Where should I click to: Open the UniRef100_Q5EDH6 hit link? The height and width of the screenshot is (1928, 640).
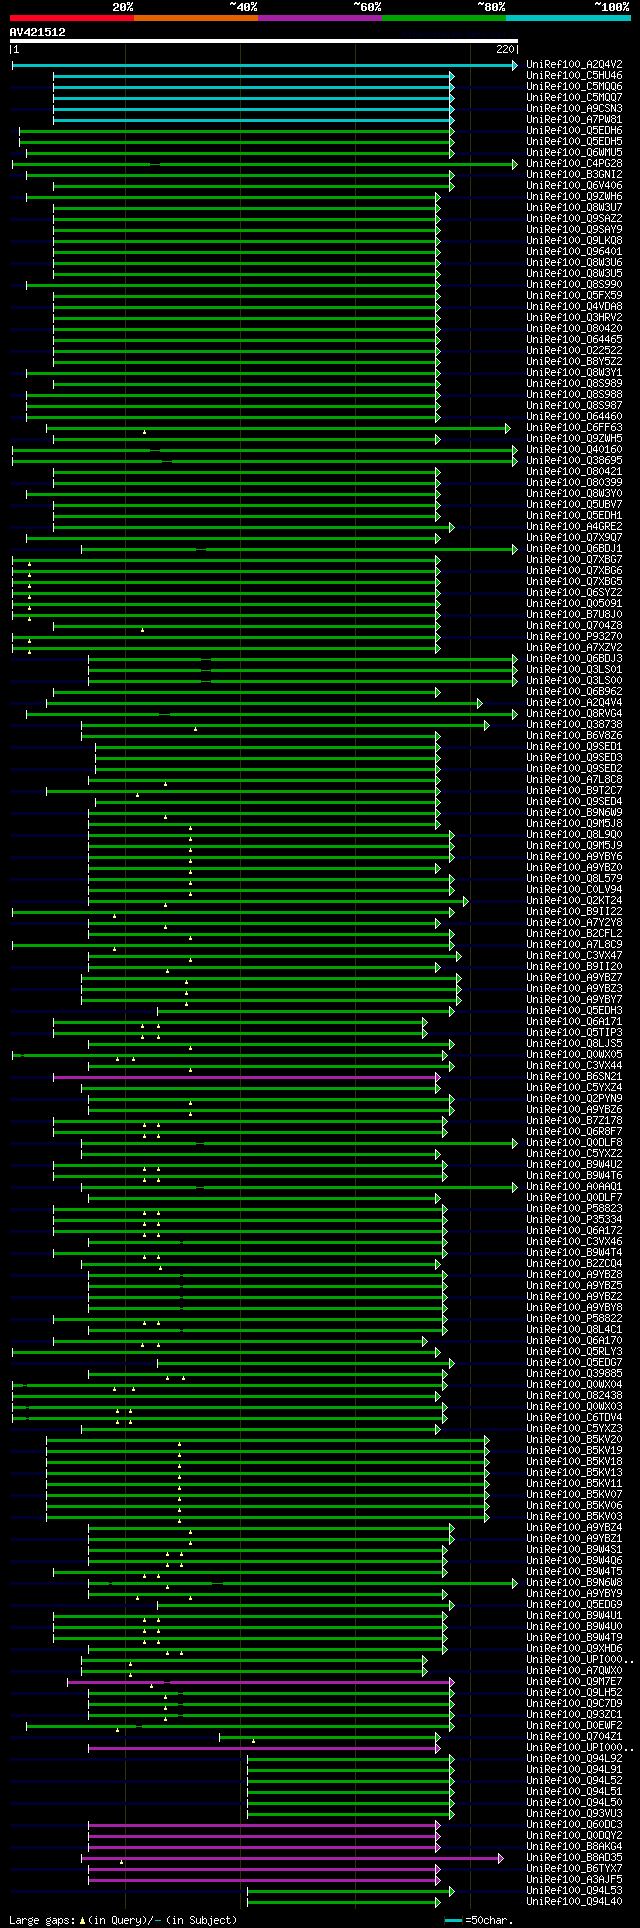click(574, 131)
